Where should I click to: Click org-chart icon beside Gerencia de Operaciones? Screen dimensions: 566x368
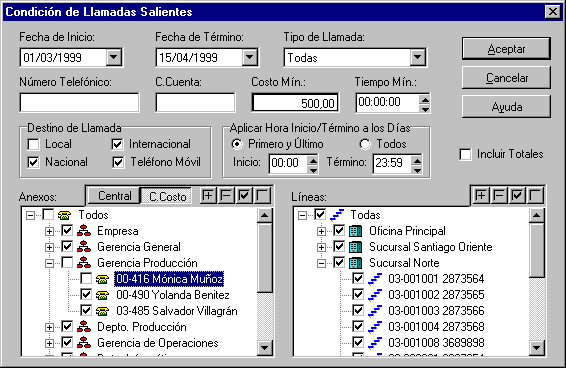83,343
